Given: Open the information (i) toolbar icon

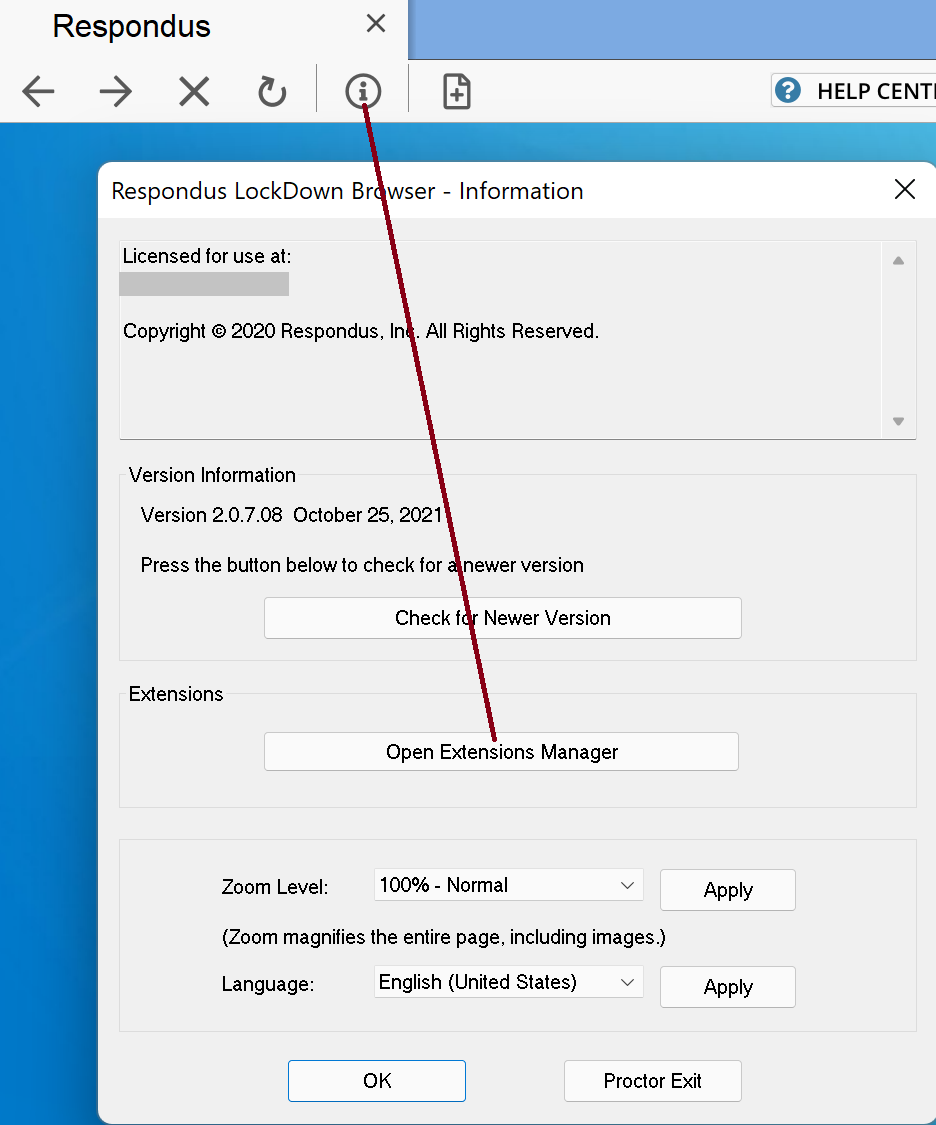Looking at the screenshot, I should pyautogui.click(x=363, y=92).
